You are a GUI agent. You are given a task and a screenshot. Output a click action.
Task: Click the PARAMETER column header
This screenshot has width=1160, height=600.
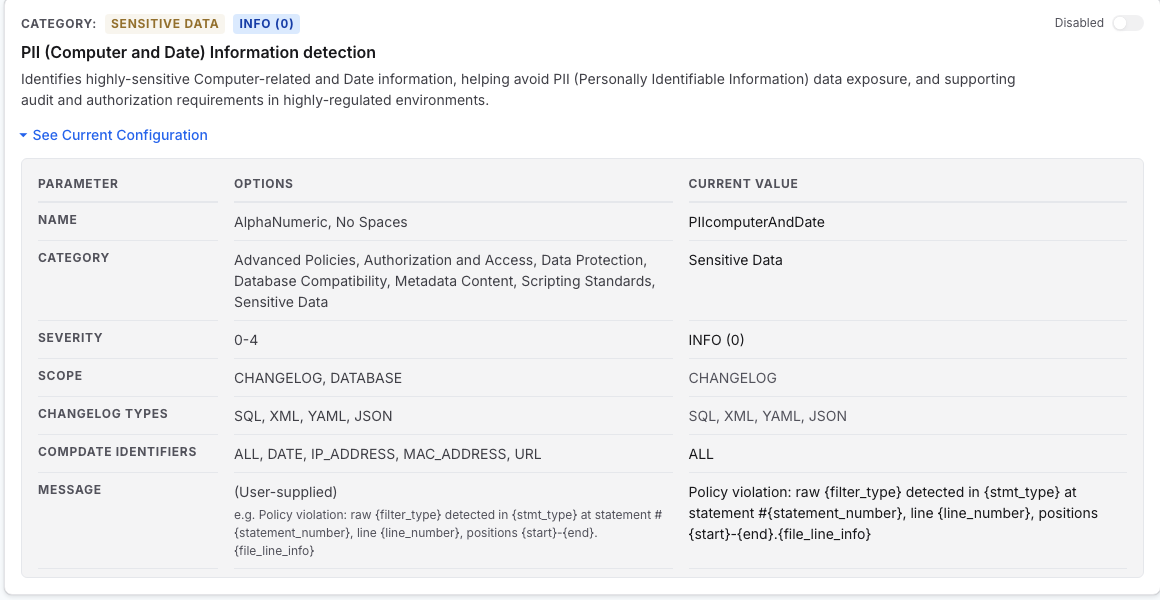78,183
